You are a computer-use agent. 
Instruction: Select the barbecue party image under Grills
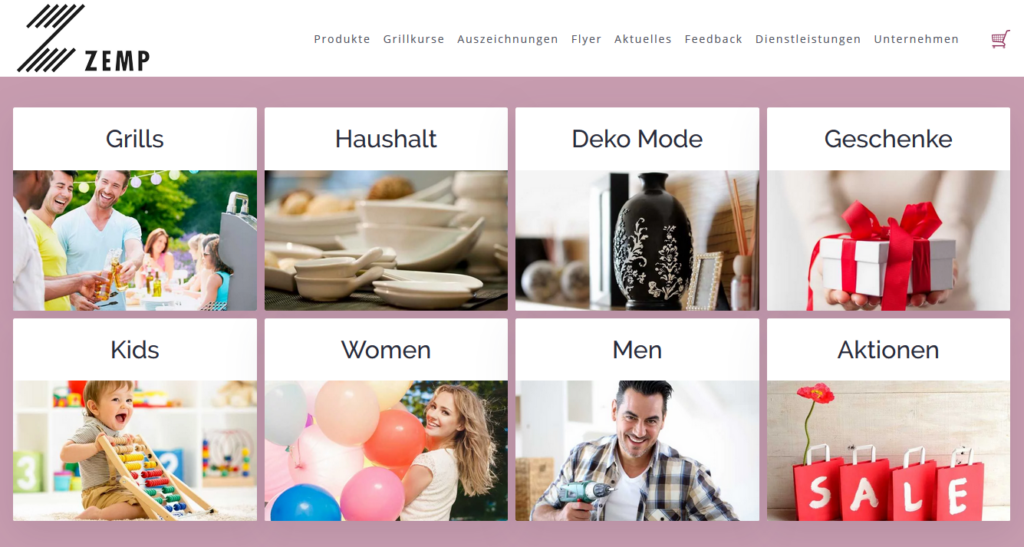click(x=135, y=240)
